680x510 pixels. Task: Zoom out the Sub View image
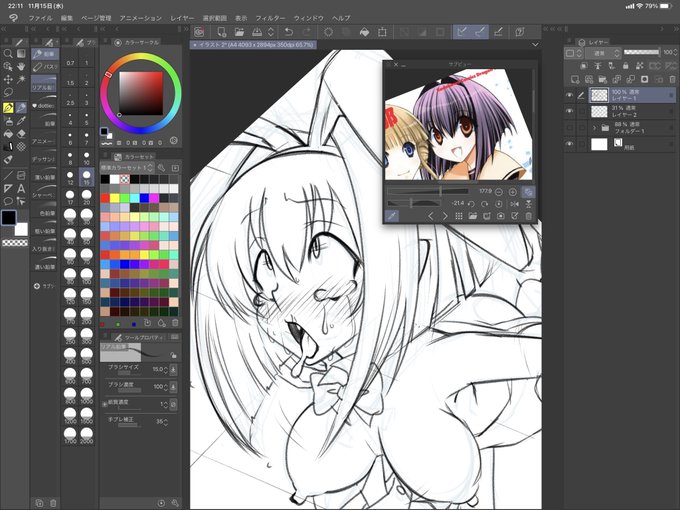pos(499,192)
